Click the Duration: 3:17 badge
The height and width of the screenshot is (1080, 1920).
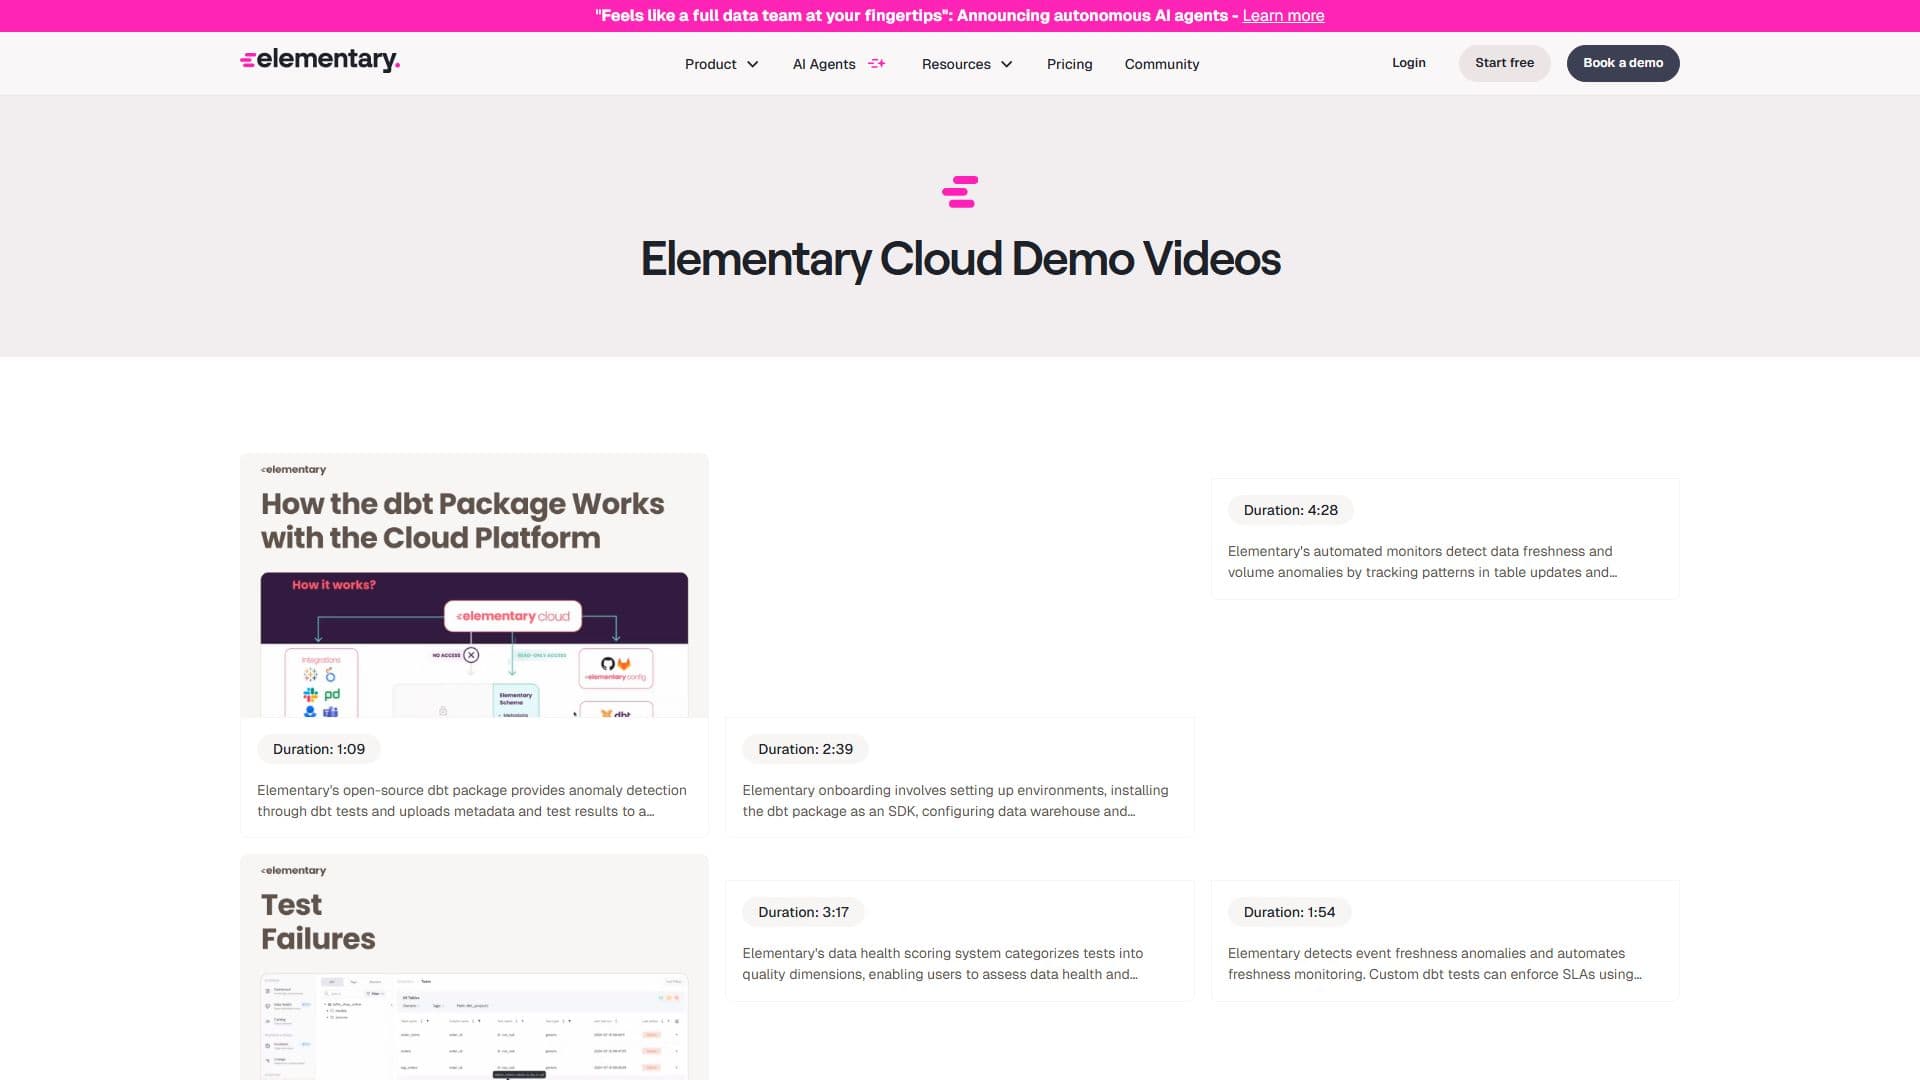(803, 912)
